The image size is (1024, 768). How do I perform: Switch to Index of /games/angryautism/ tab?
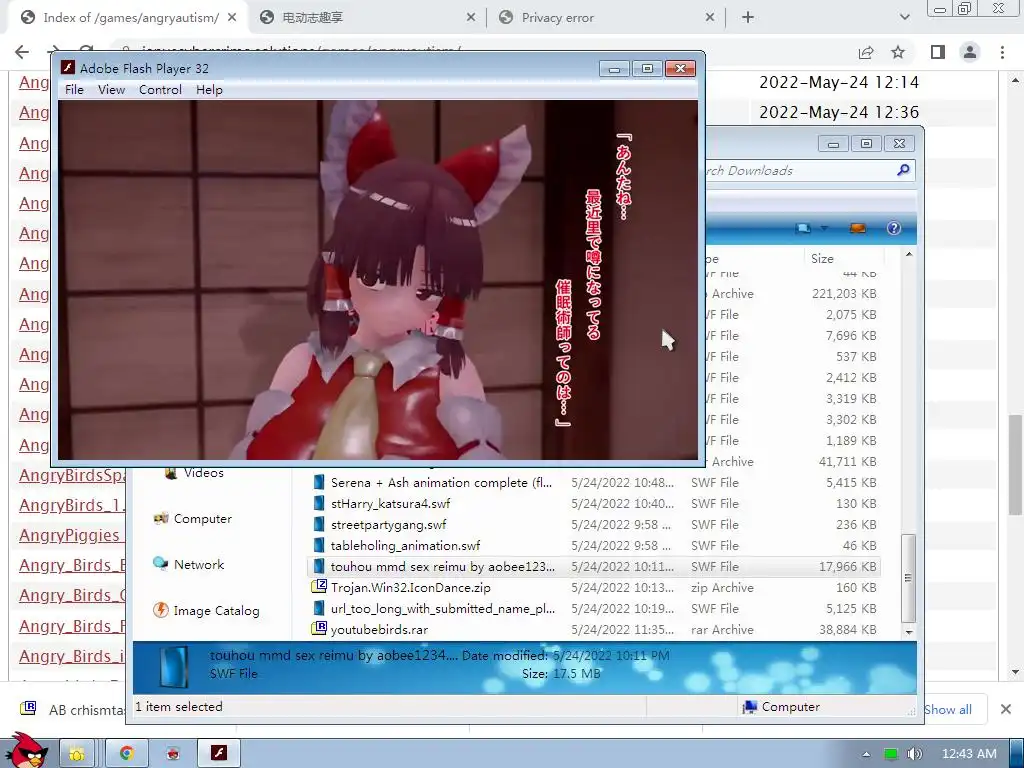pos(127,18)
